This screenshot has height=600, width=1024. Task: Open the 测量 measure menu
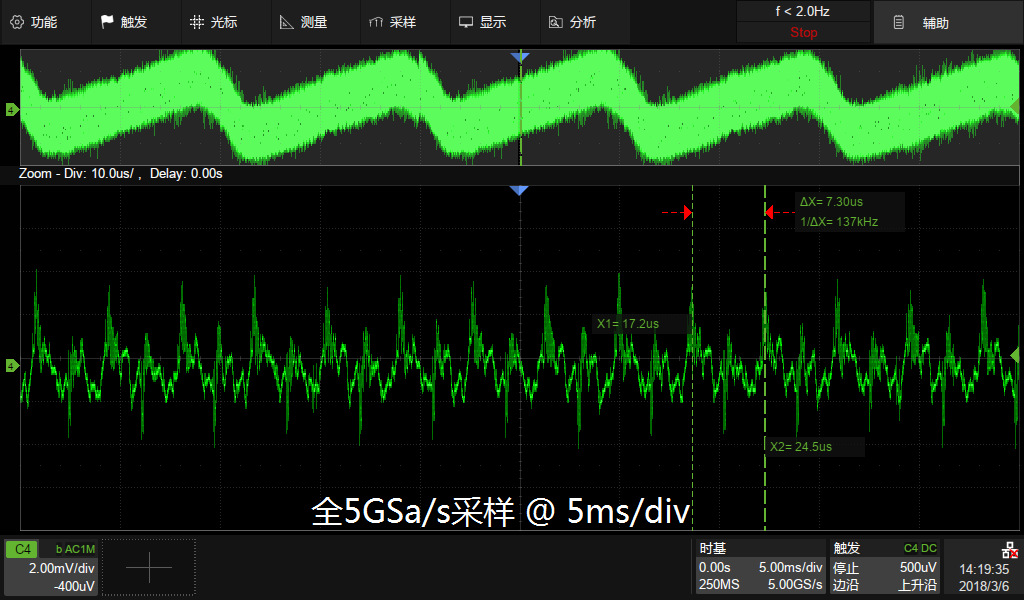304,22
